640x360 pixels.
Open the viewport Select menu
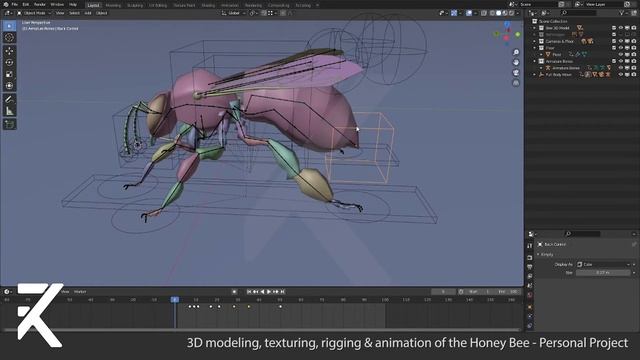[x=74, y=13]
